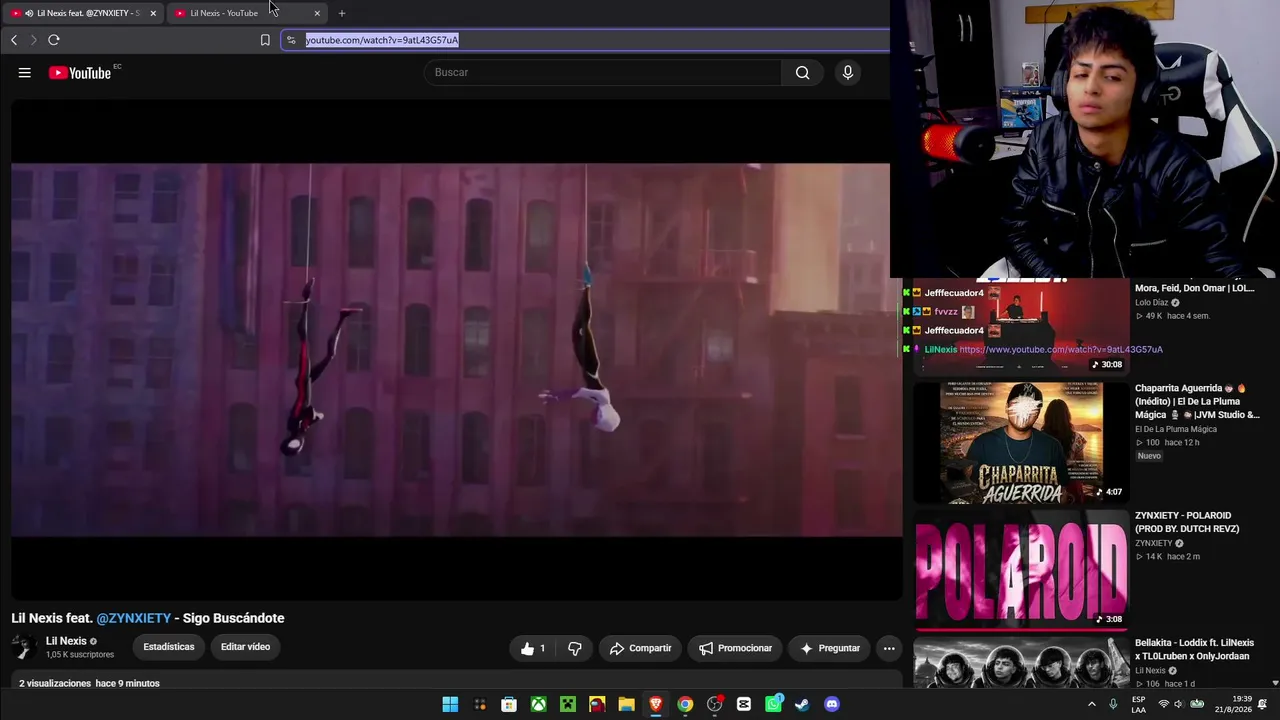Launch Minecraft from the taskbar
The width and height of the screenshot is (1280, 720).
568,704
